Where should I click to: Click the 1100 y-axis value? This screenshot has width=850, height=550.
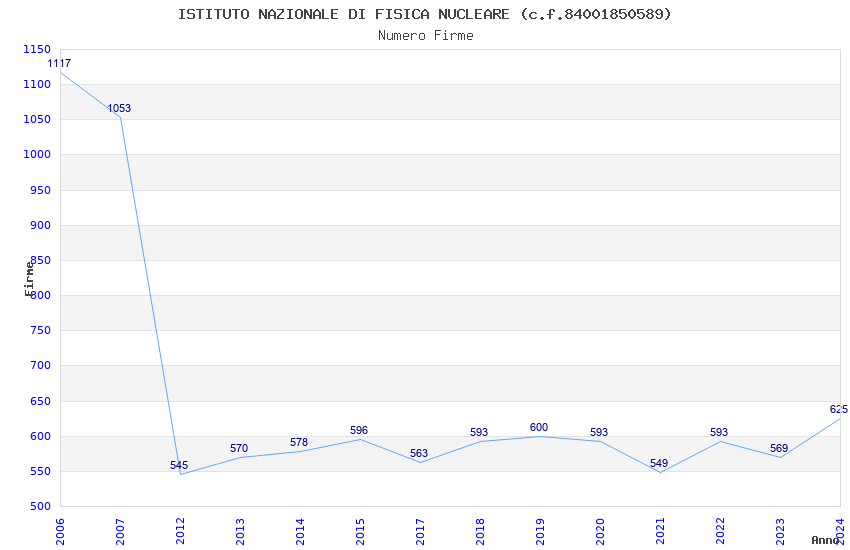point(37,85)
